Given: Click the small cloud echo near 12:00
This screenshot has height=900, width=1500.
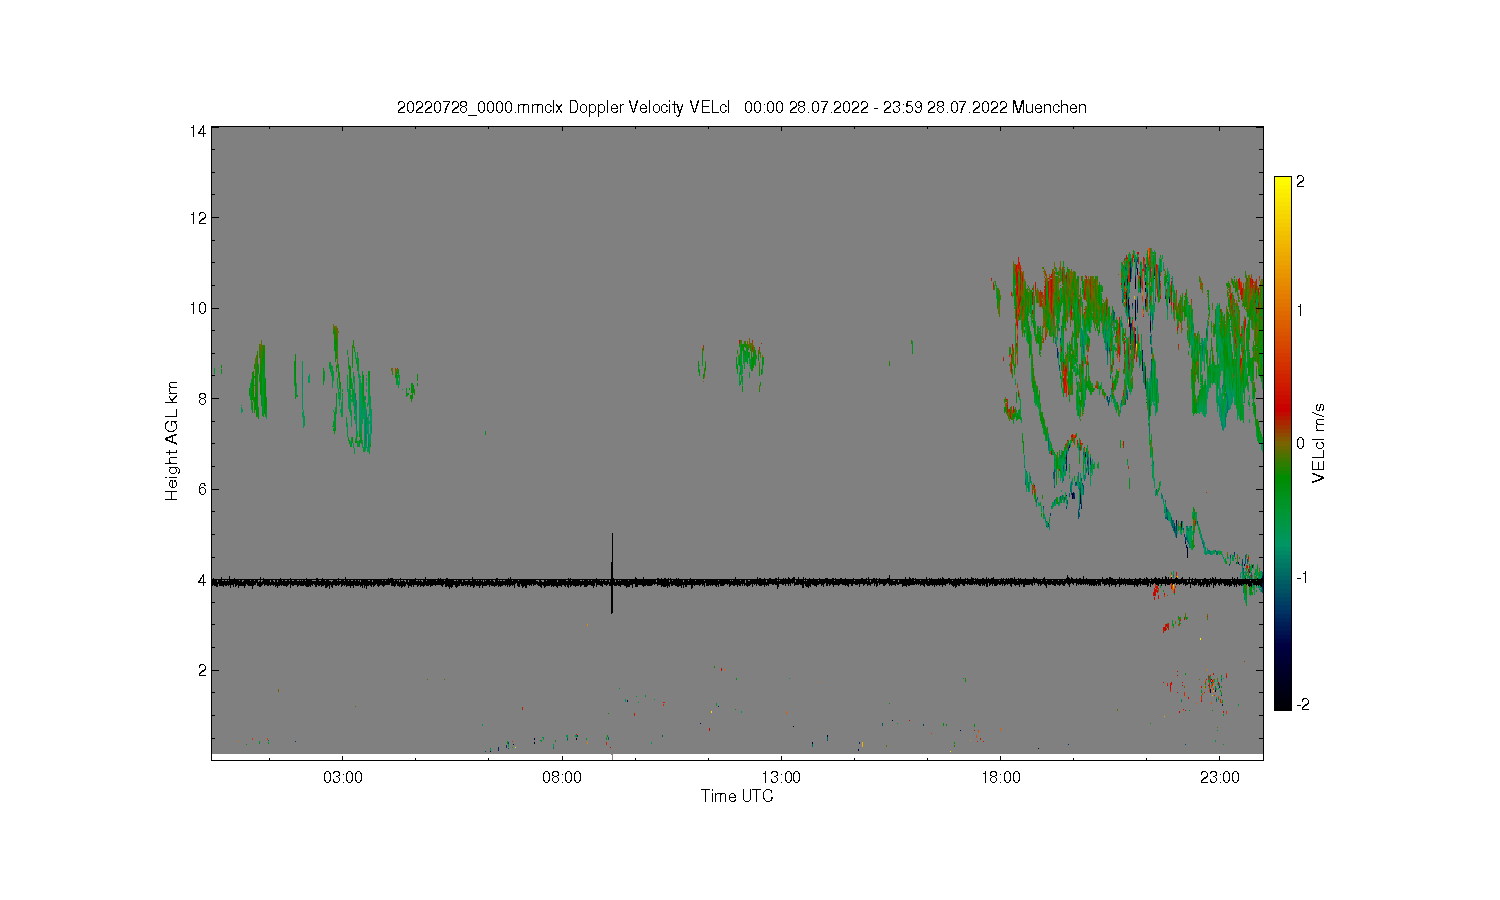Looking at the screenshot, I should (x=750, y=364).
